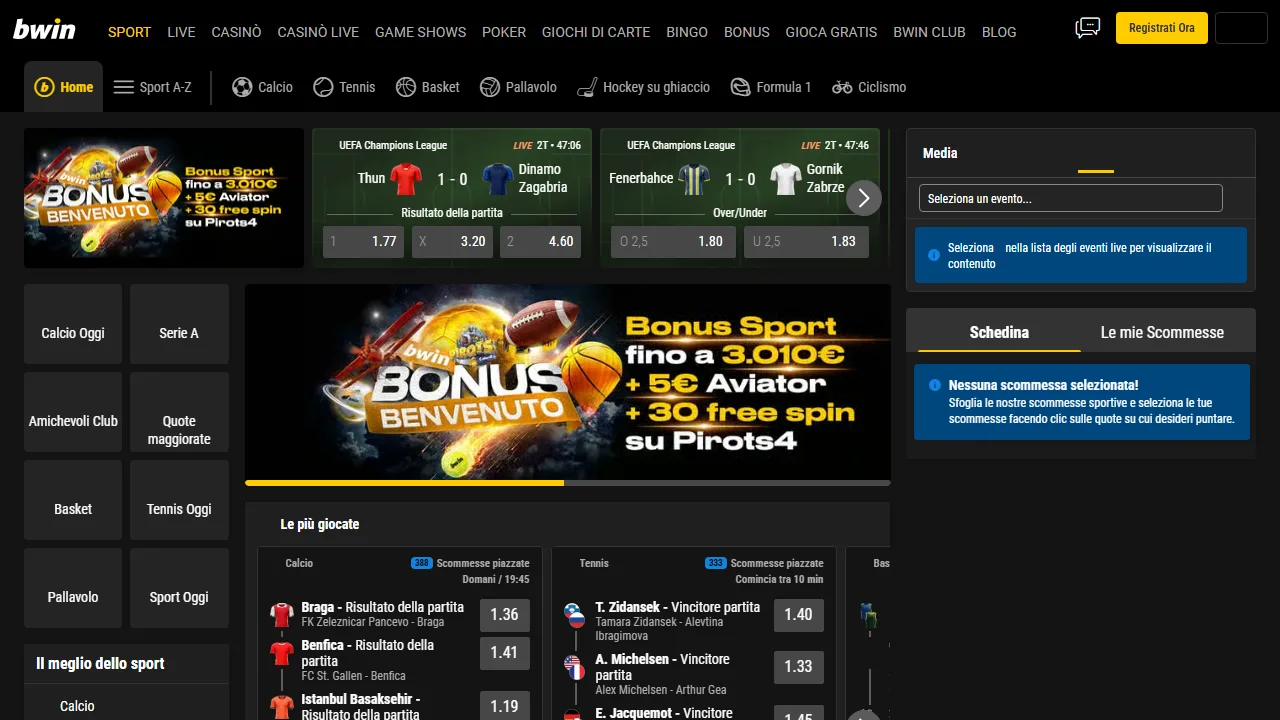Click the bwin logo
This screenshot has width=1280, height=720.
[x=44, y=29]
